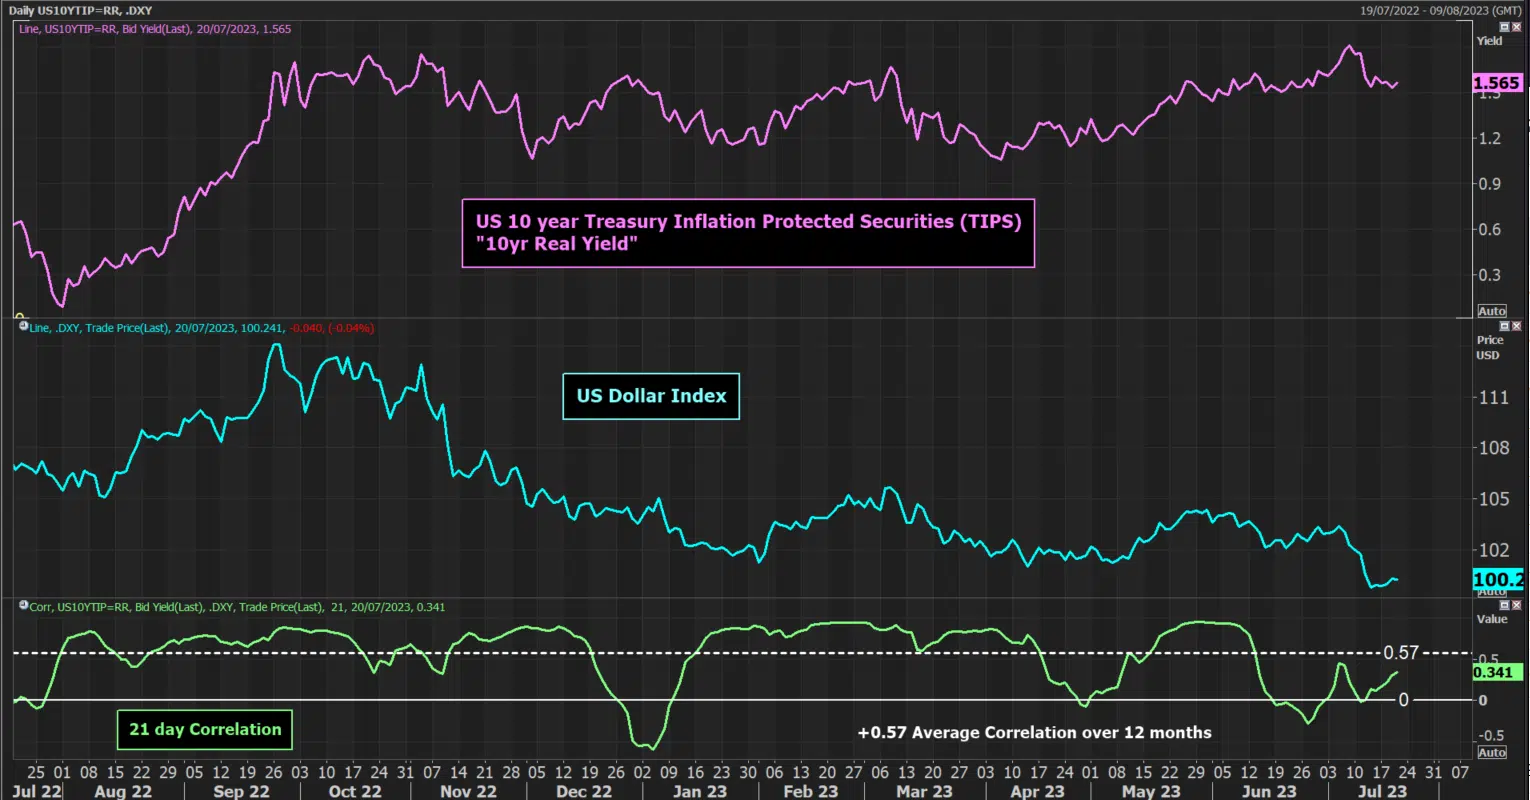Viewport: 1530px width, 800px height.
Task: Minimize the 10yr Real Yield panel
Action: coord(1504,27)
